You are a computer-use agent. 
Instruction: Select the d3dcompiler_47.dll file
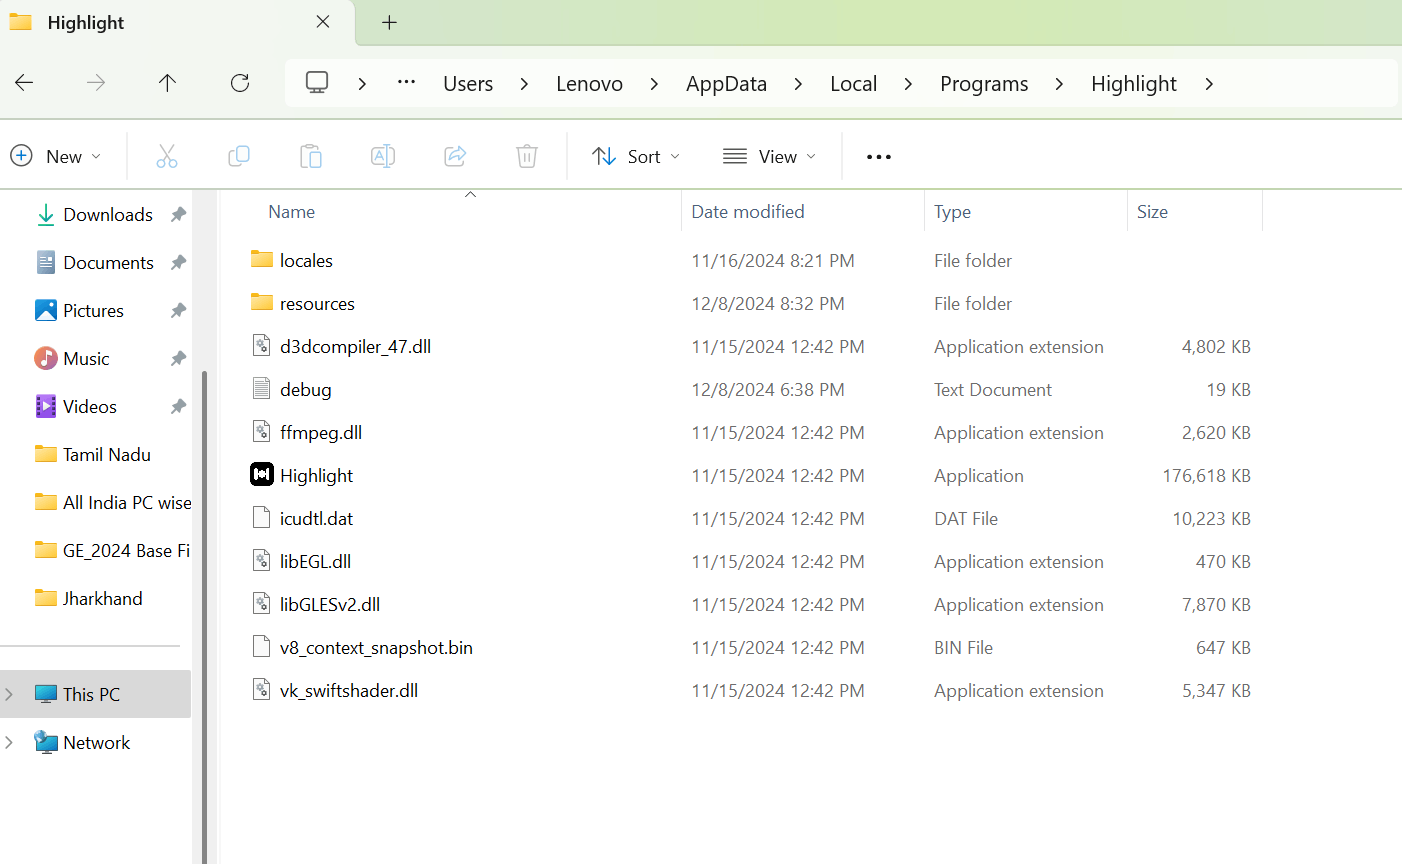tap(355, 346)
